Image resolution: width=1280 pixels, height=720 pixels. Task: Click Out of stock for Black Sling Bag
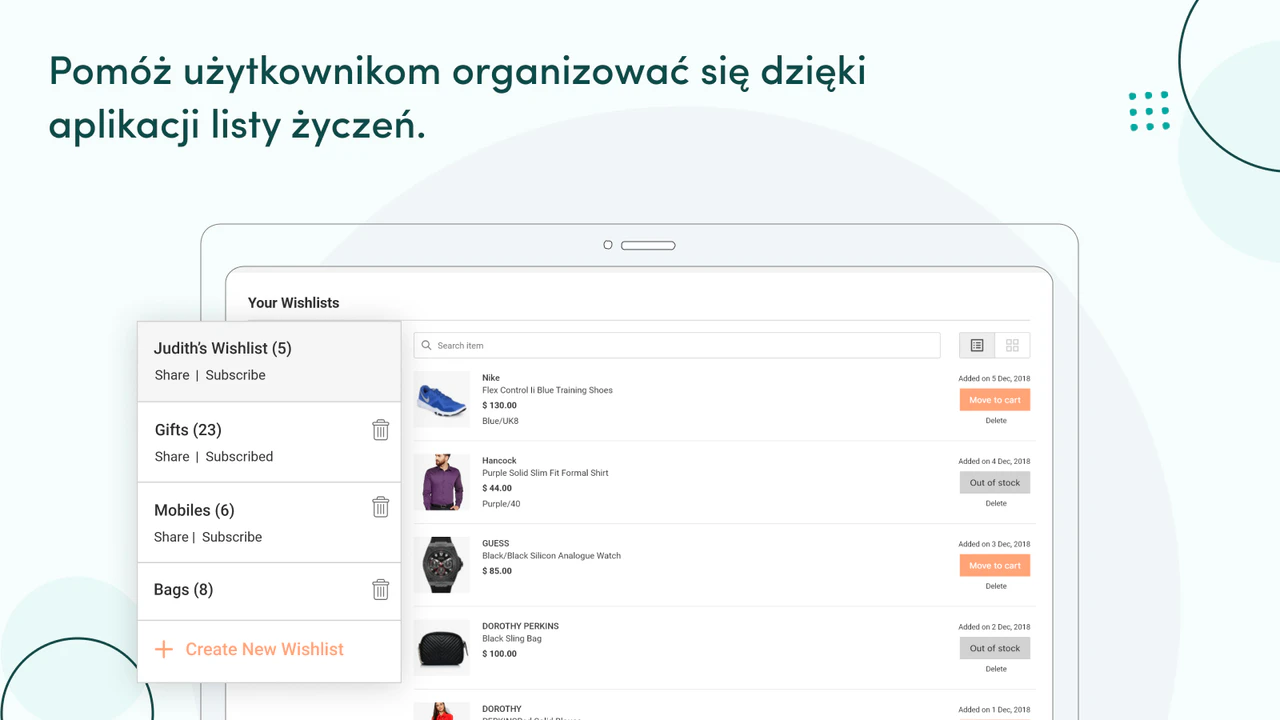[x=995, y=648]
